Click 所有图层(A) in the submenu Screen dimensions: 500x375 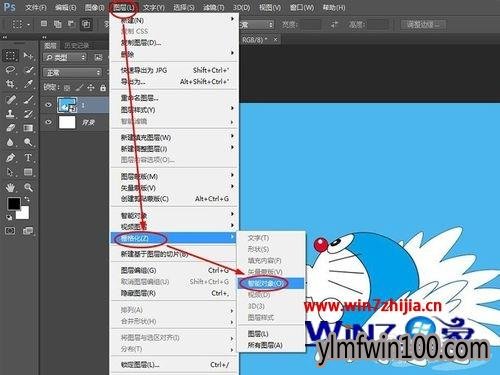(x=265, y=345)
